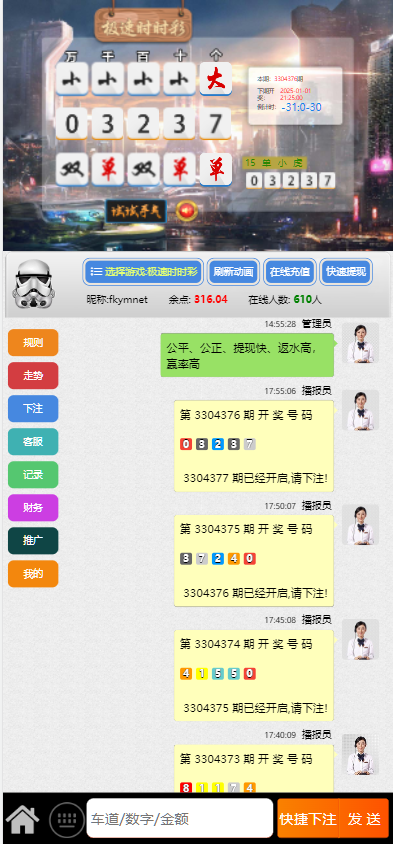The width and height of the screenshot is (393, 844).
Task: Click the 小 tile under 万 column
Action: coord(72,79)
